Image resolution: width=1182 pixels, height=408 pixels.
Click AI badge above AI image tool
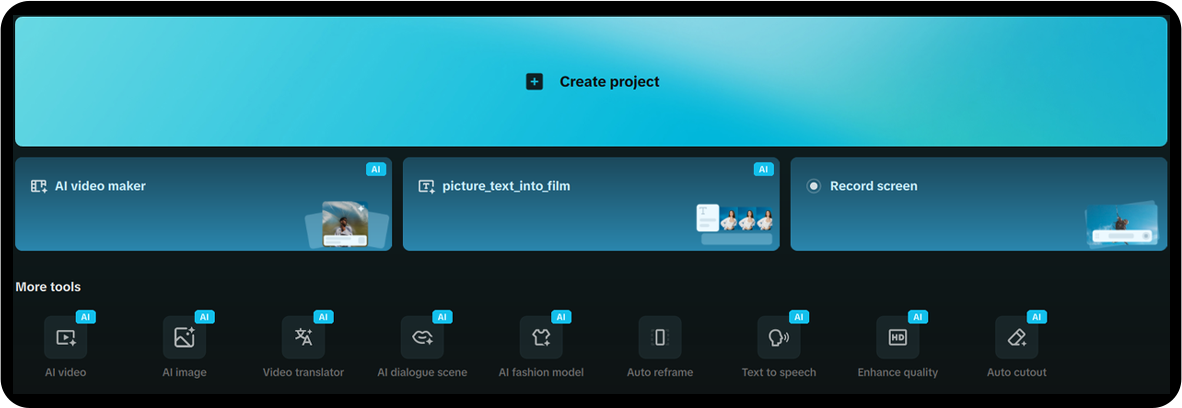[x=204, y=317]
